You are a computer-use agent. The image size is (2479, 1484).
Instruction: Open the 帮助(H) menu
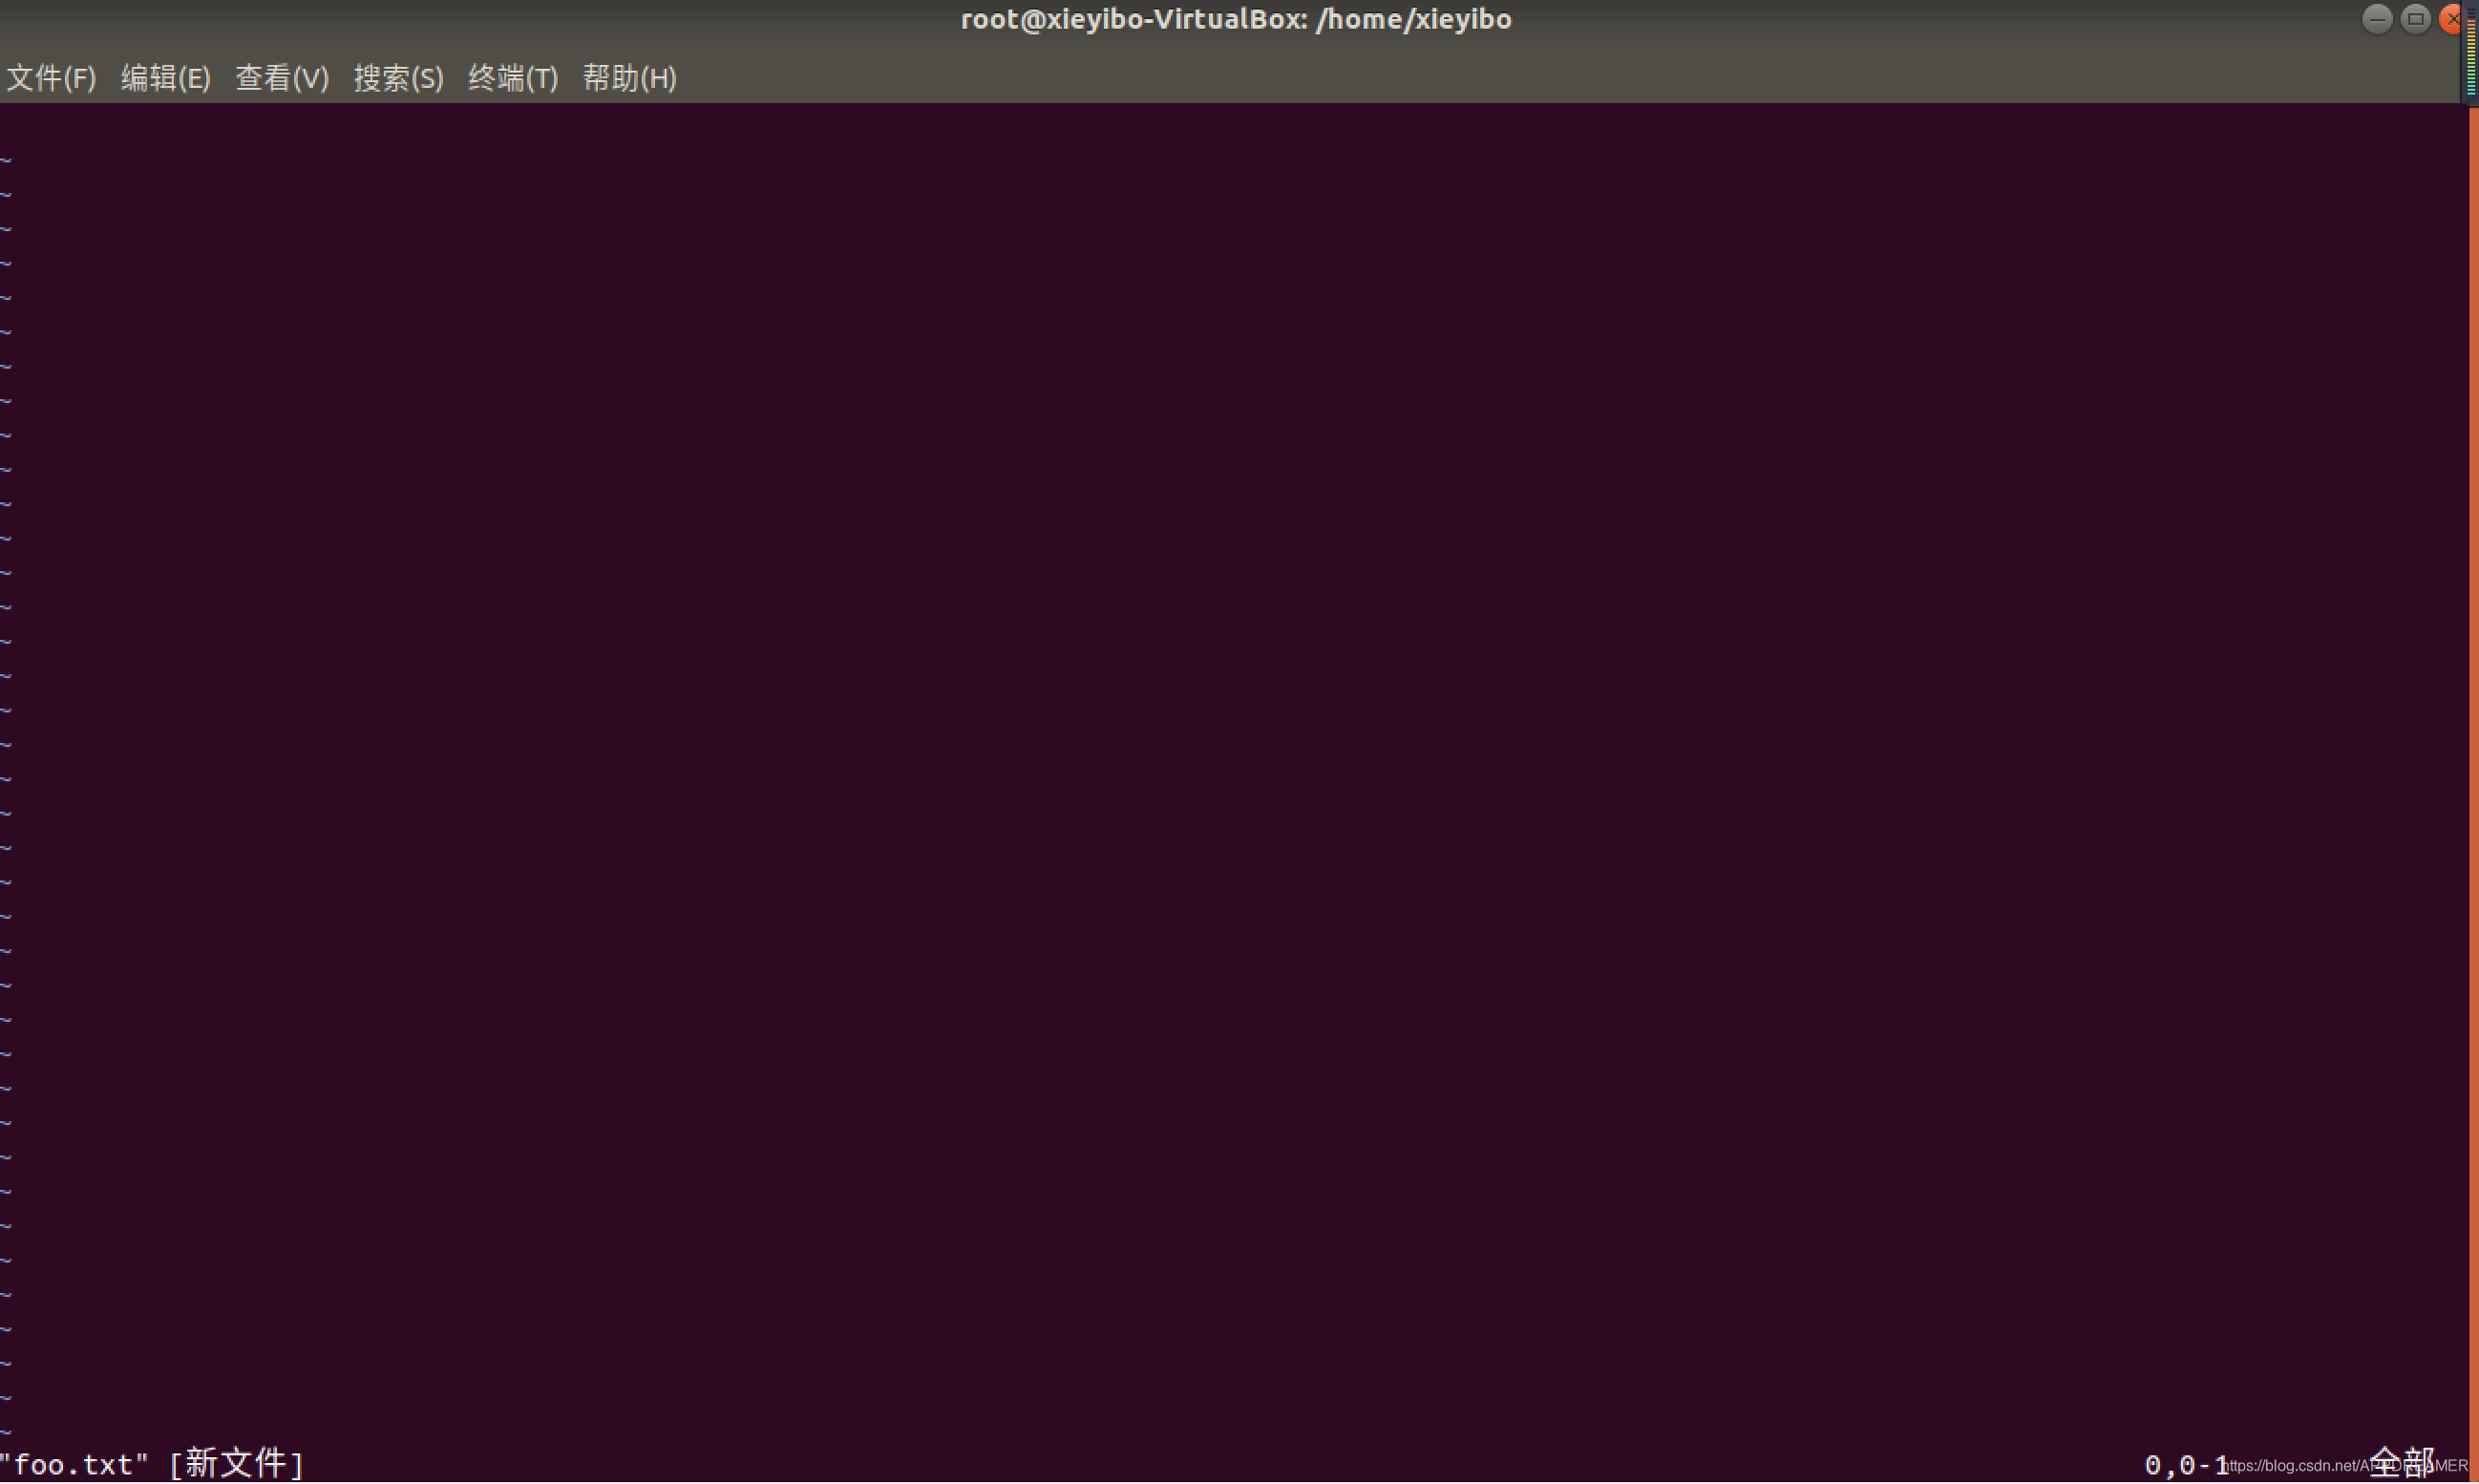[x=629, y=78]
